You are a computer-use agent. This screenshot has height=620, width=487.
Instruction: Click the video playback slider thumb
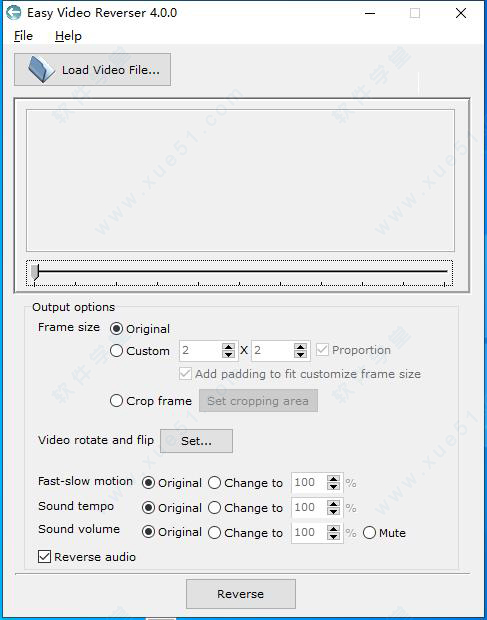point(35,272)
